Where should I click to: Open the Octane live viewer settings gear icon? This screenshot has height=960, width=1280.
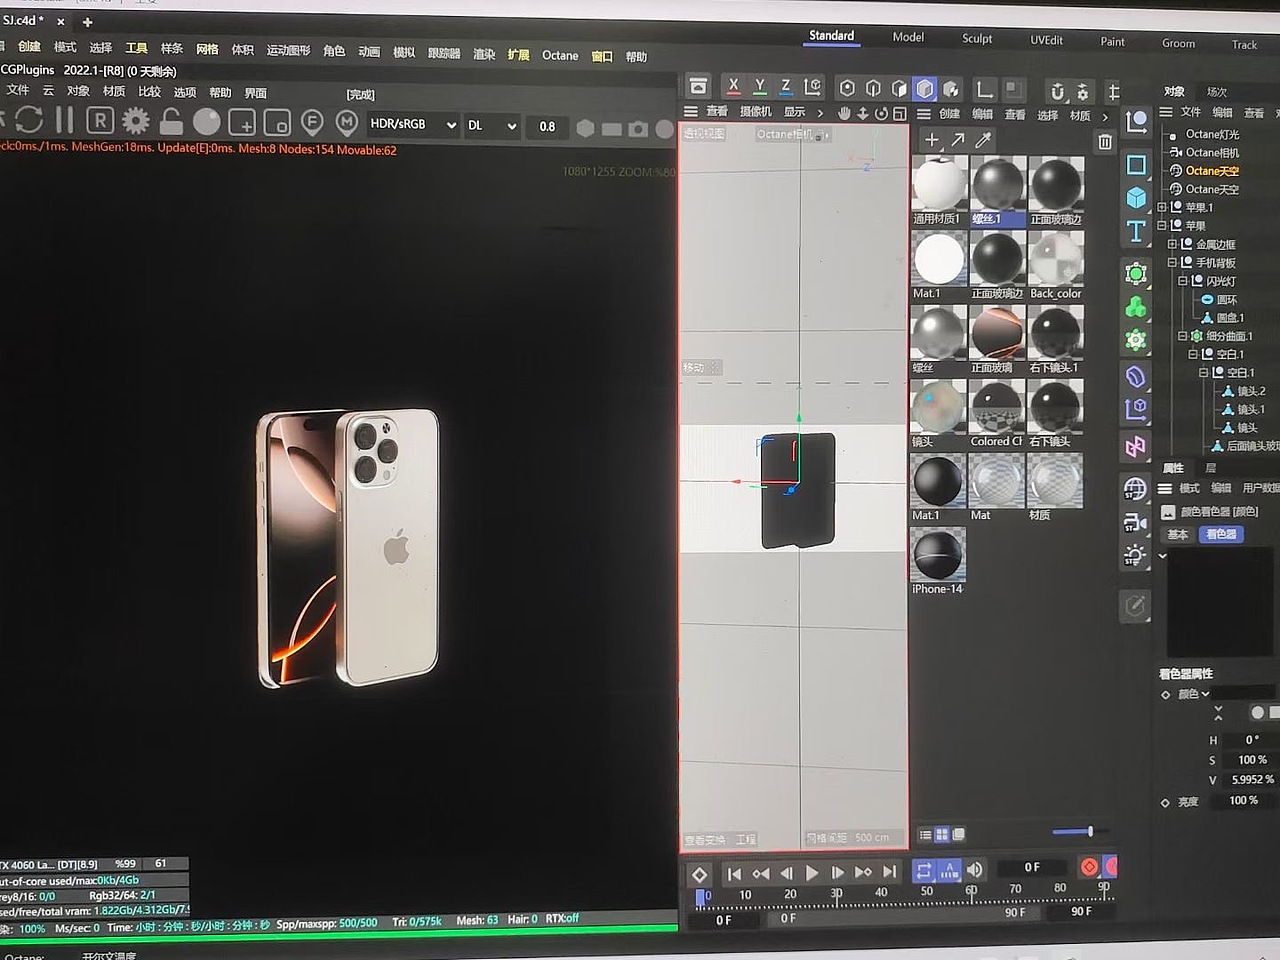[x=135, y=121]
